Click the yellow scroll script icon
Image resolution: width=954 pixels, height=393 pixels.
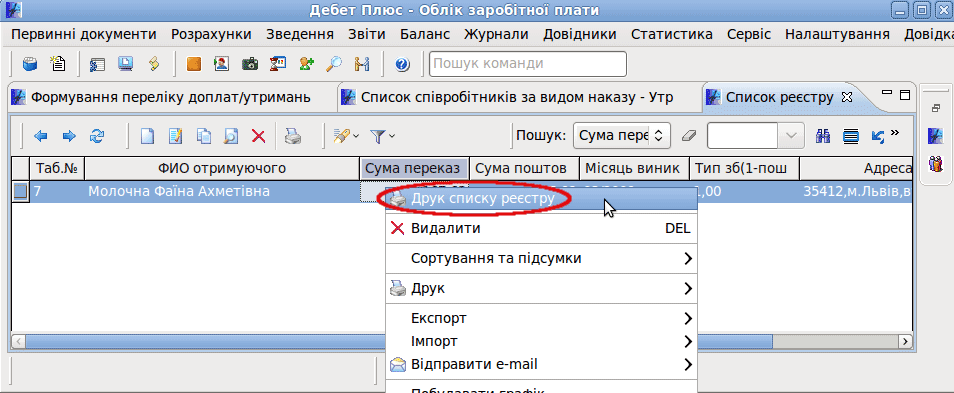154,64
